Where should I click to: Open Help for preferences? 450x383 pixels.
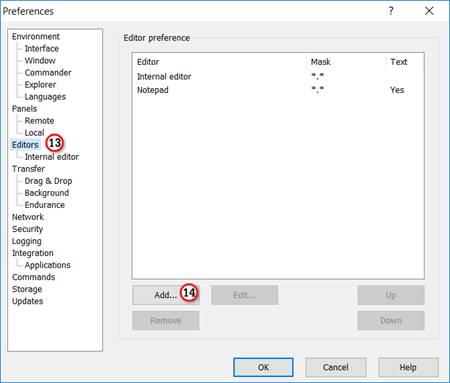(408, 367)
